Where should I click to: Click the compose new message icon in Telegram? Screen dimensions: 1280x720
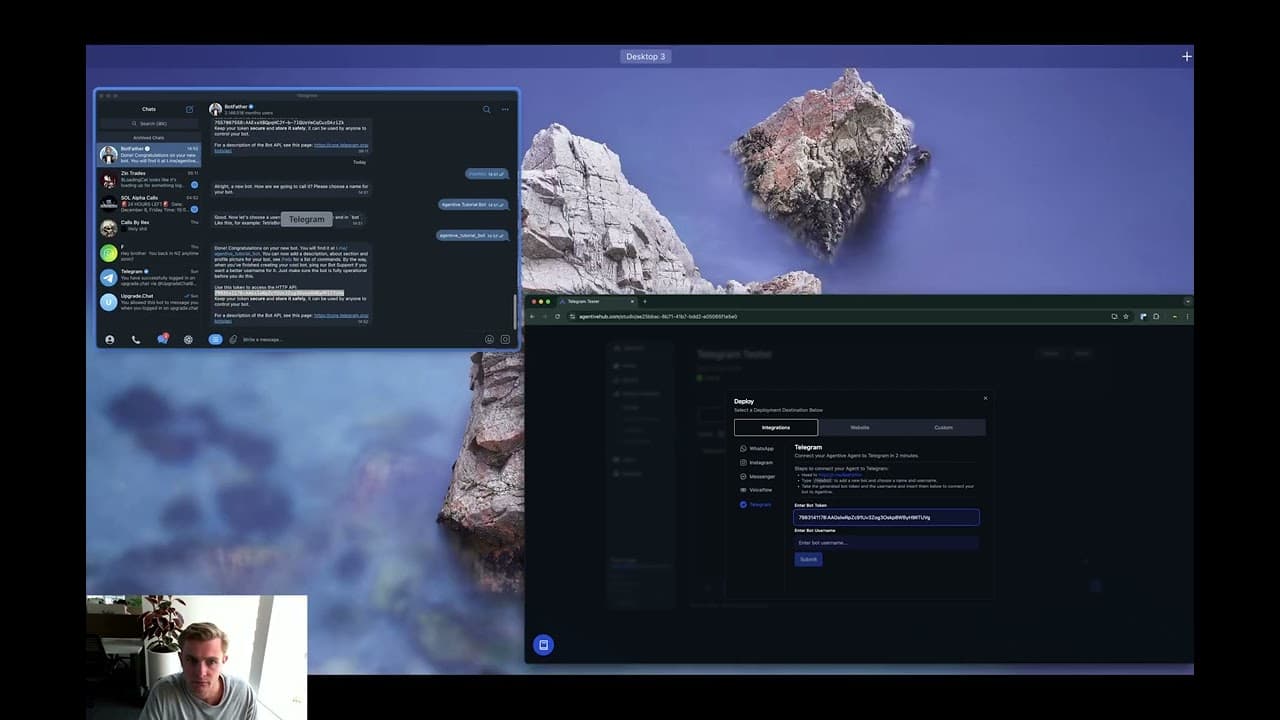[x=189, y=109]
